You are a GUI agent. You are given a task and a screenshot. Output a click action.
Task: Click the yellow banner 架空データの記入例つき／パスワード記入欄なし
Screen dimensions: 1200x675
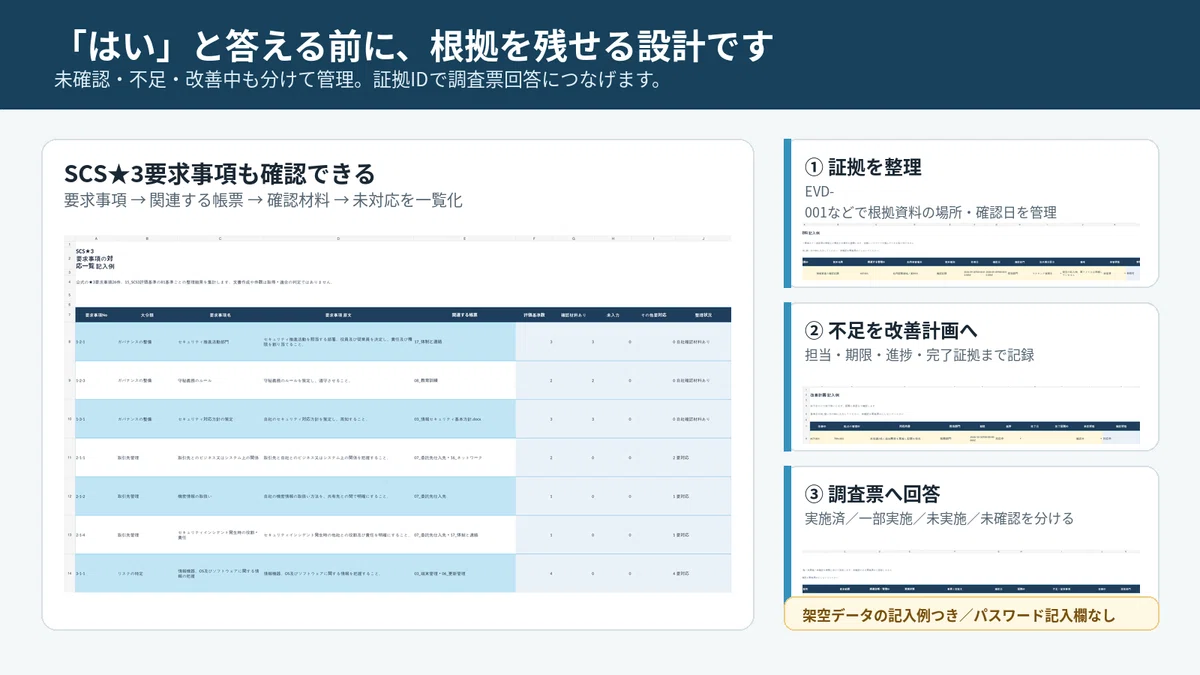(971, 615)
